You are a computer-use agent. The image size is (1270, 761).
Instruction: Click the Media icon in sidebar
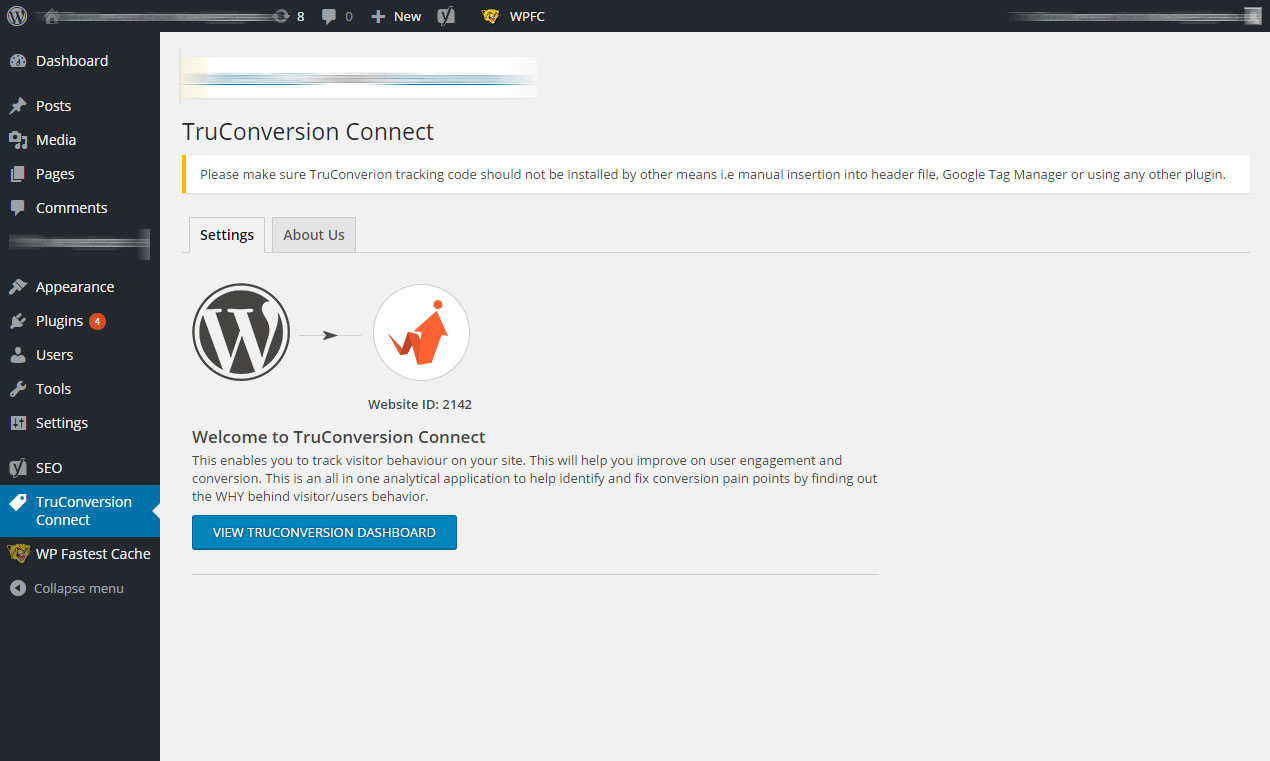(18, 140)
